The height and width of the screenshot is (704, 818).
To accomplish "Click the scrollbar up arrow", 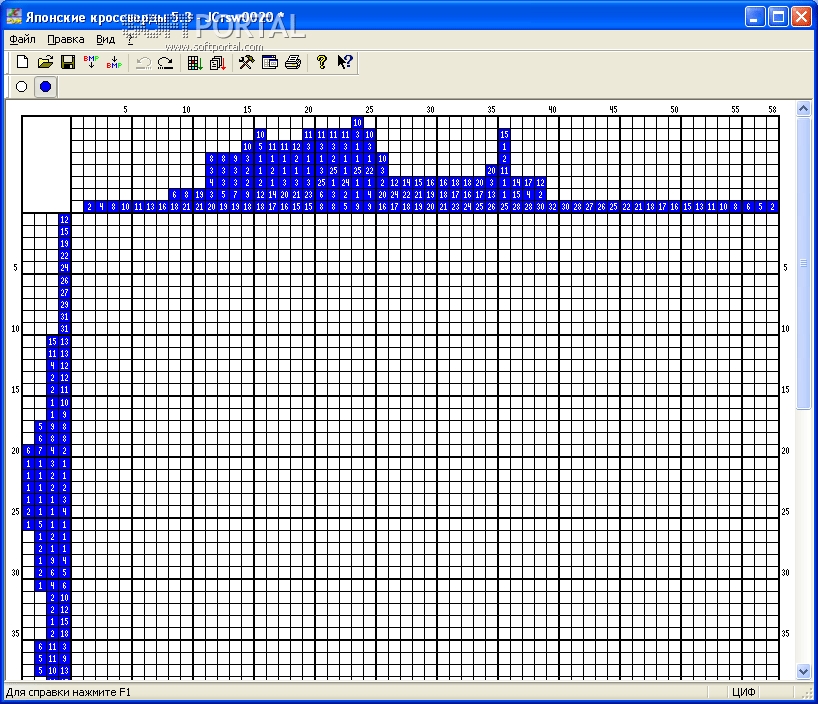I will point(803,108).
